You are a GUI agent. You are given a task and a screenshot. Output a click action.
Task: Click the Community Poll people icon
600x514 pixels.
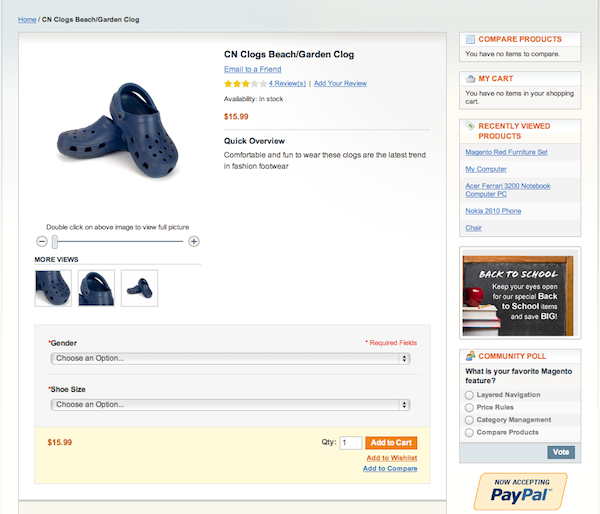470,356
